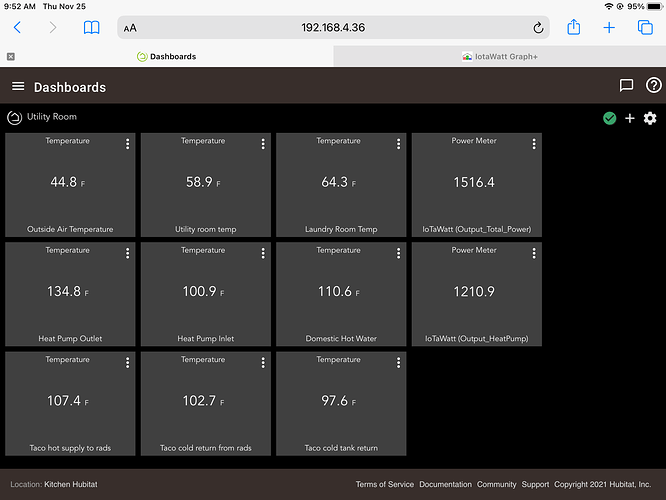Go back with Safari back arrow
Screen dimensions: 666x500
click(17, 28)
